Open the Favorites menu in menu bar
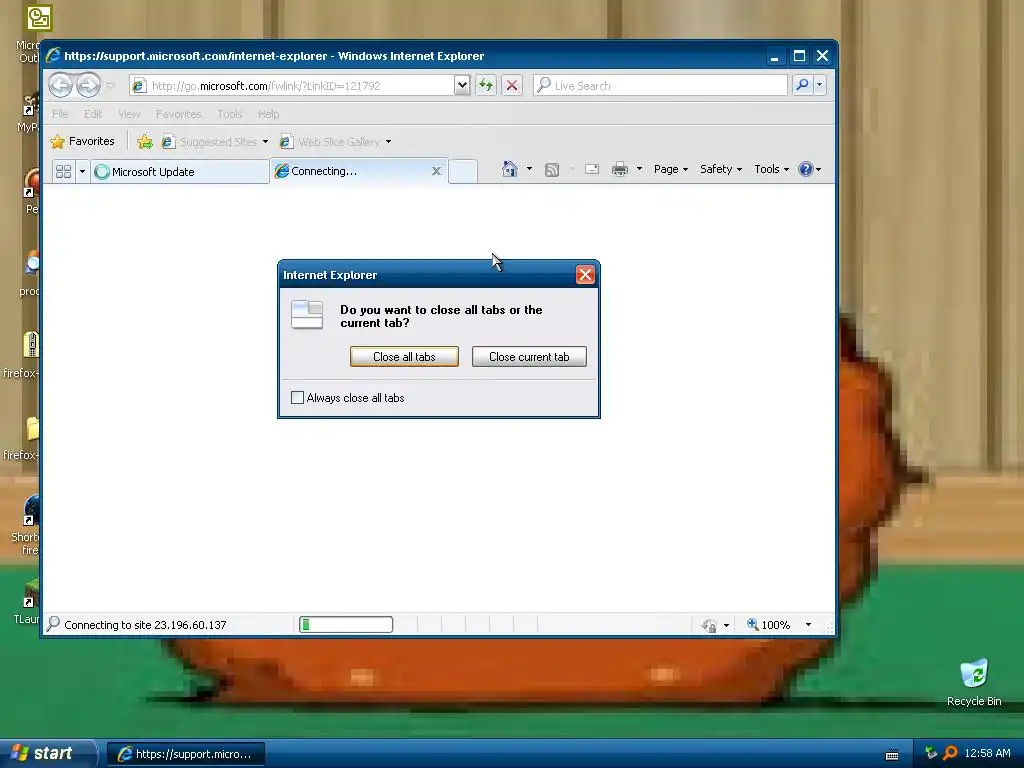1024x768 pixels. pyautogui.click(x=179, y=114)
